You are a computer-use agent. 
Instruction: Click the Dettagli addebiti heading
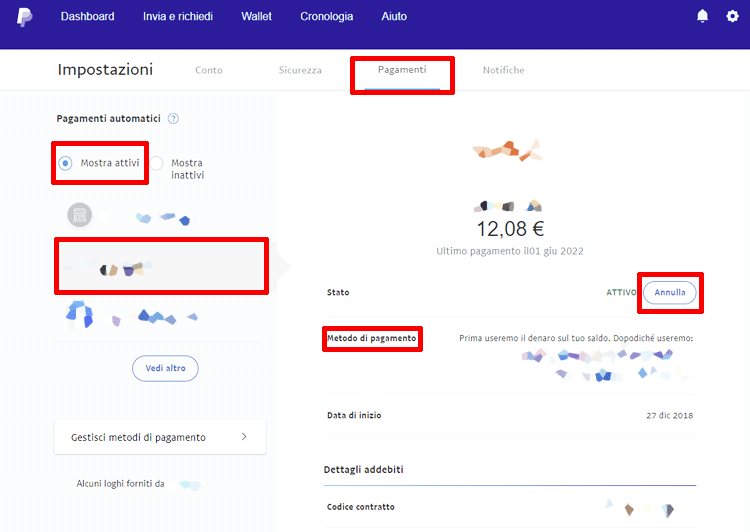pyautogui.click(x=364, y=469)
